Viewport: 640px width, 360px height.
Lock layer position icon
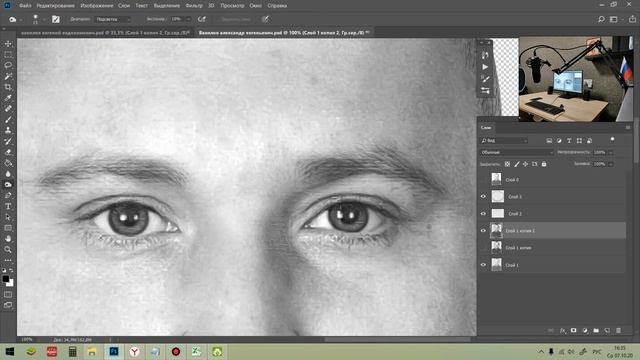pyautogui.click(x=526, y=164)
